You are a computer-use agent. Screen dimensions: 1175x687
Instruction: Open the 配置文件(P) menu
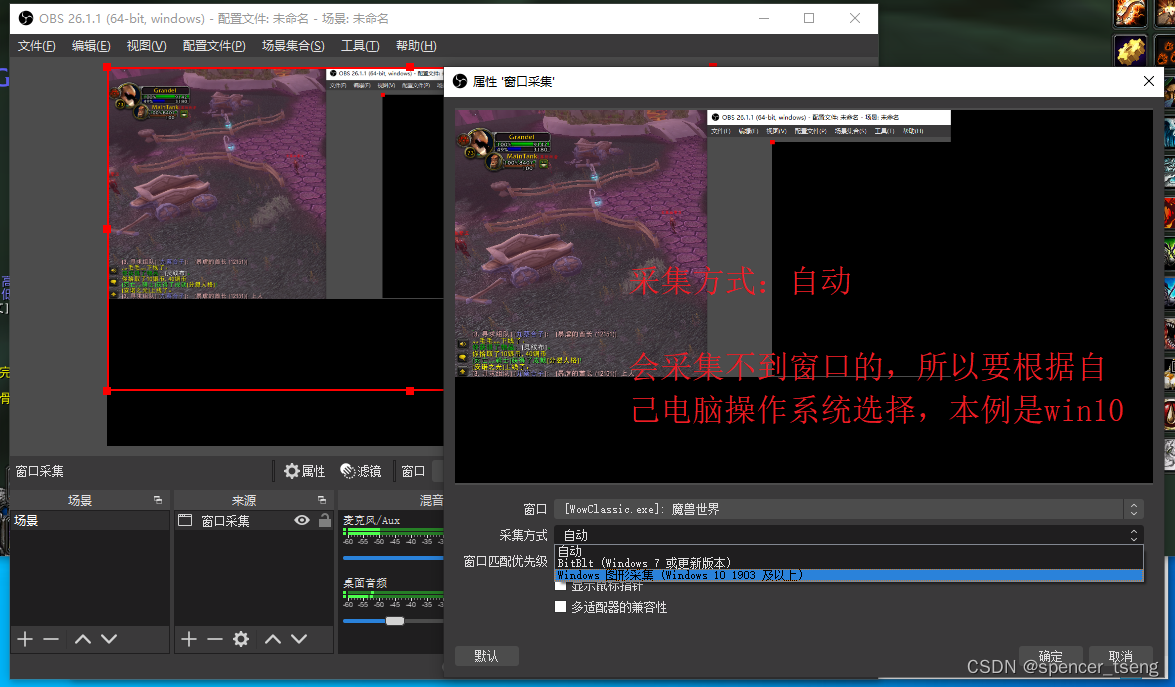coord(214,46)
